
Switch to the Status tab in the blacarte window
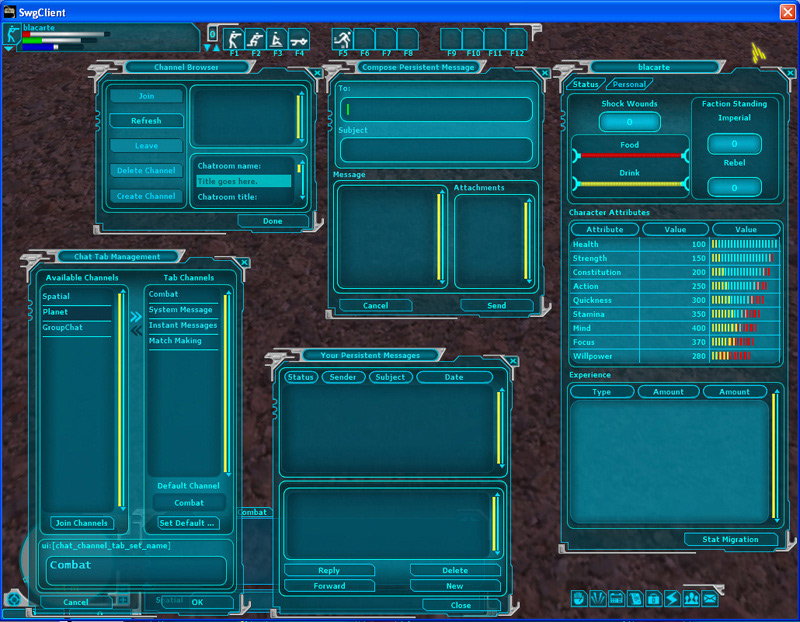[x=585, y=84]
